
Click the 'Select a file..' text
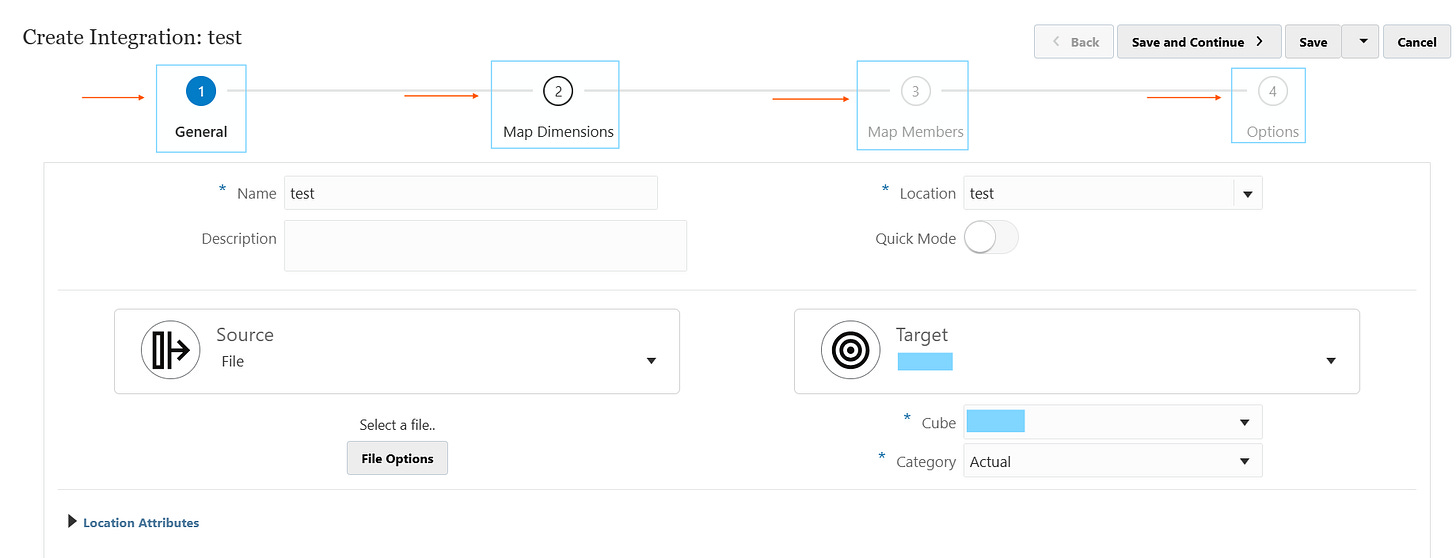[x=397, y=425]
